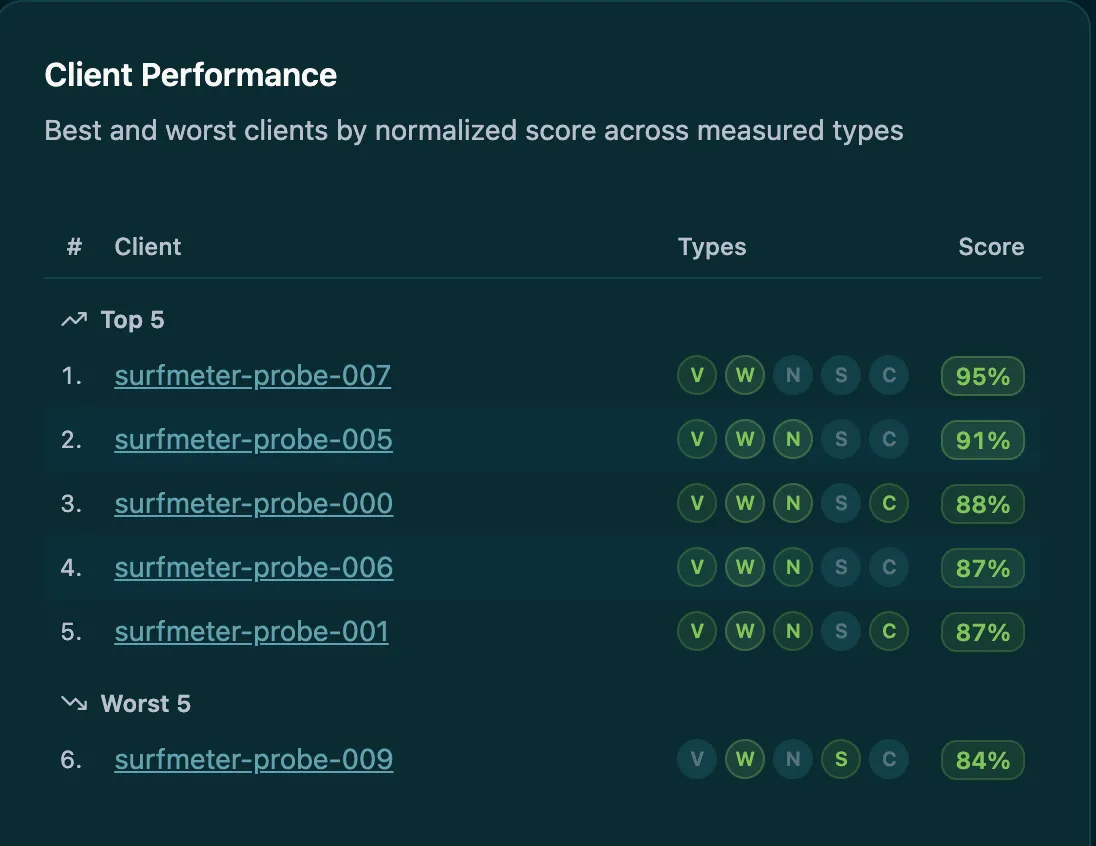The width and height of the screenshot is (1096, 846).
Task: Click the 84% score badge
Action: [983, 760]
